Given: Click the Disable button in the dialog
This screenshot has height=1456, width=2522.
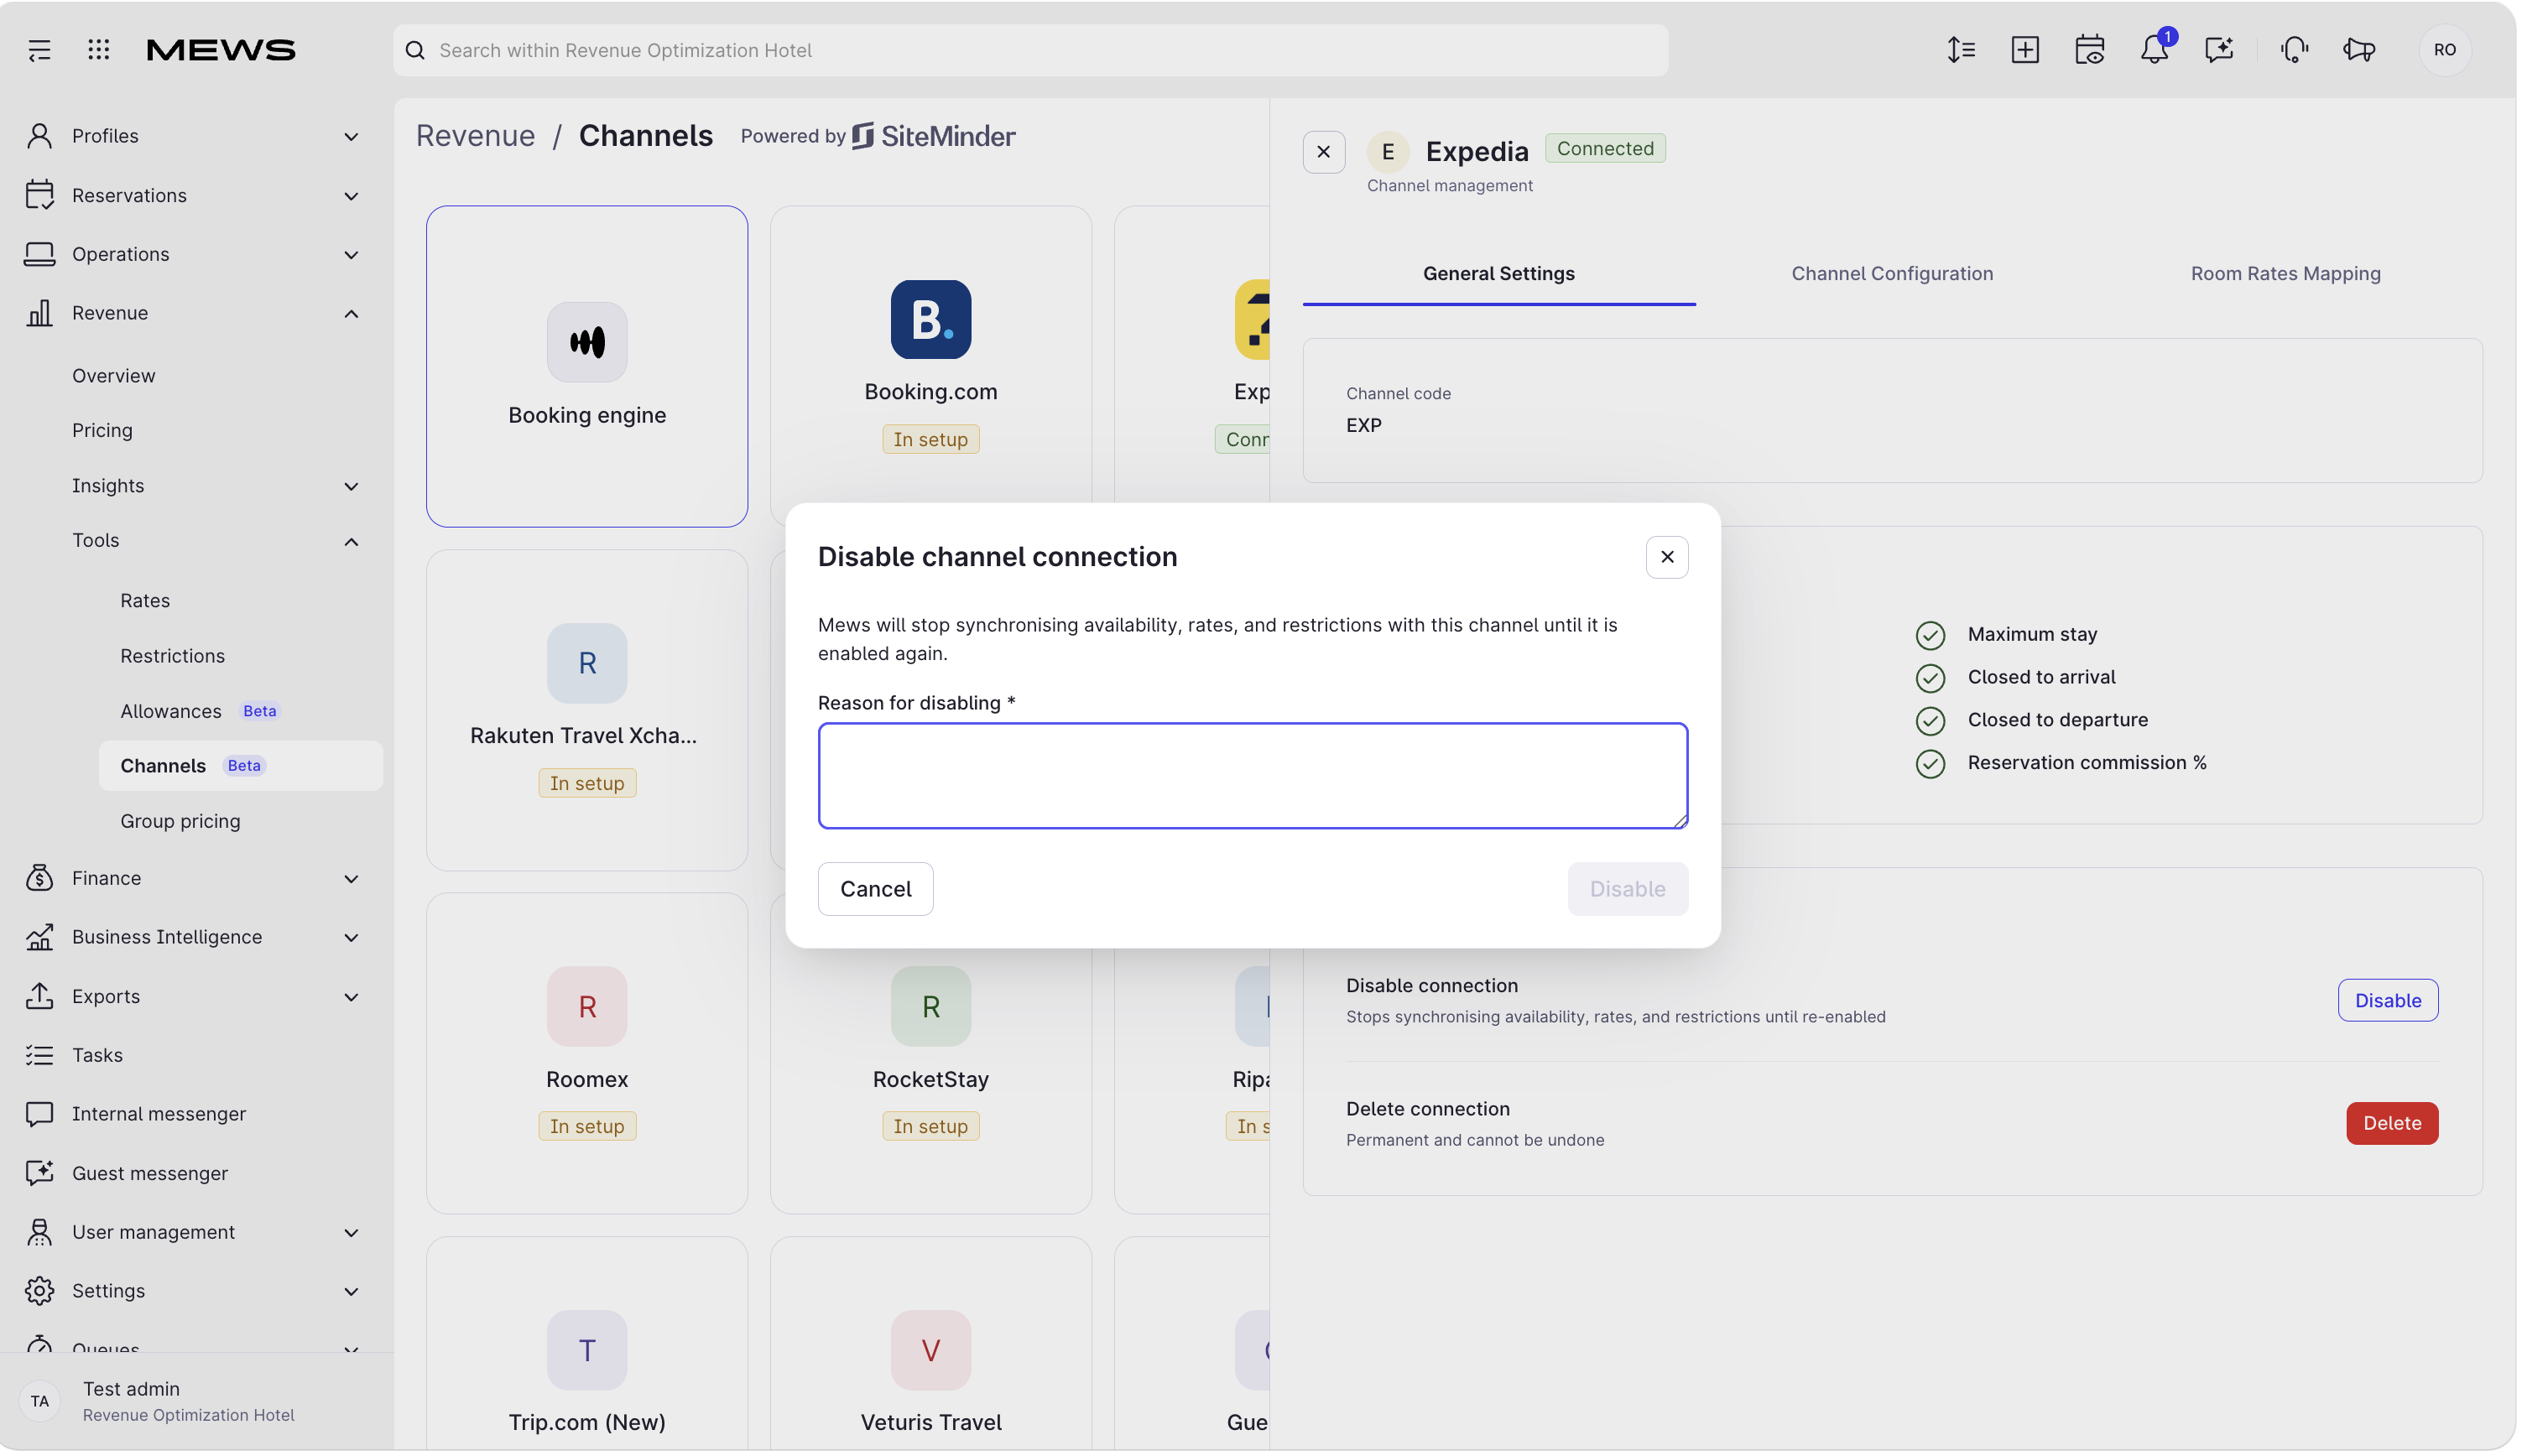Looking at the screenshot, I should (1627, 889).
